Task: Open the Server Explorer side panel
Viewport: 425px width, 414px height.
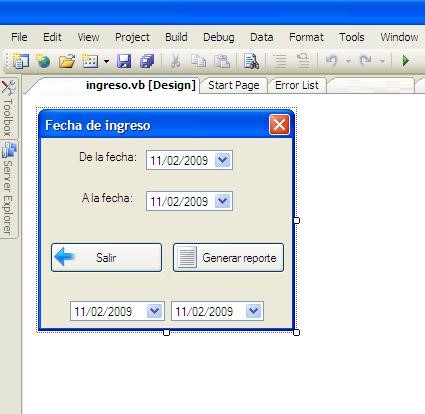Action: [8, 189]
